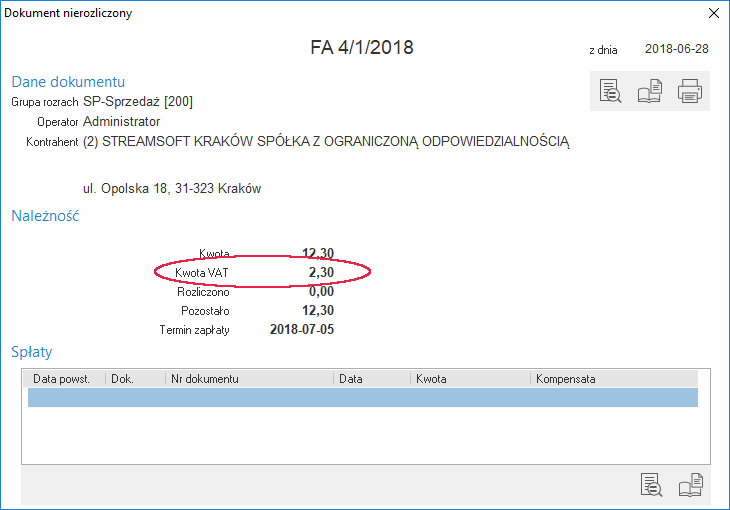Click the document date 2018-06-28

(x=676, y=49)
